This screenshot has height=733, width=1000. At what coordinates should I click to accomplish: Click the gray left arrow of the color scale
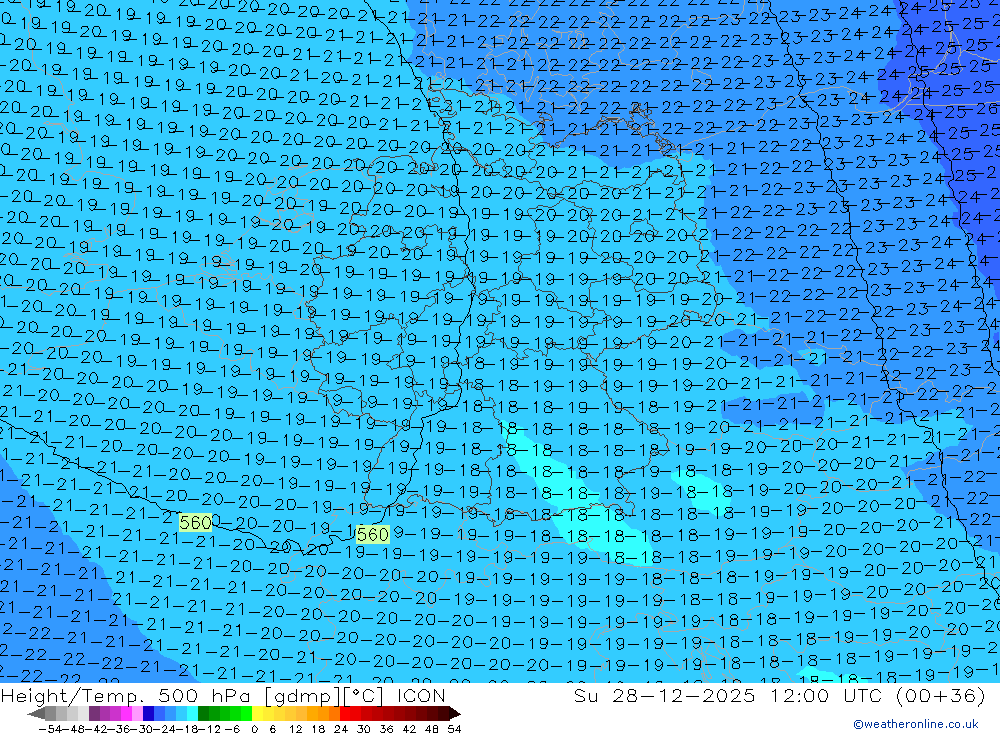point(36,714)
